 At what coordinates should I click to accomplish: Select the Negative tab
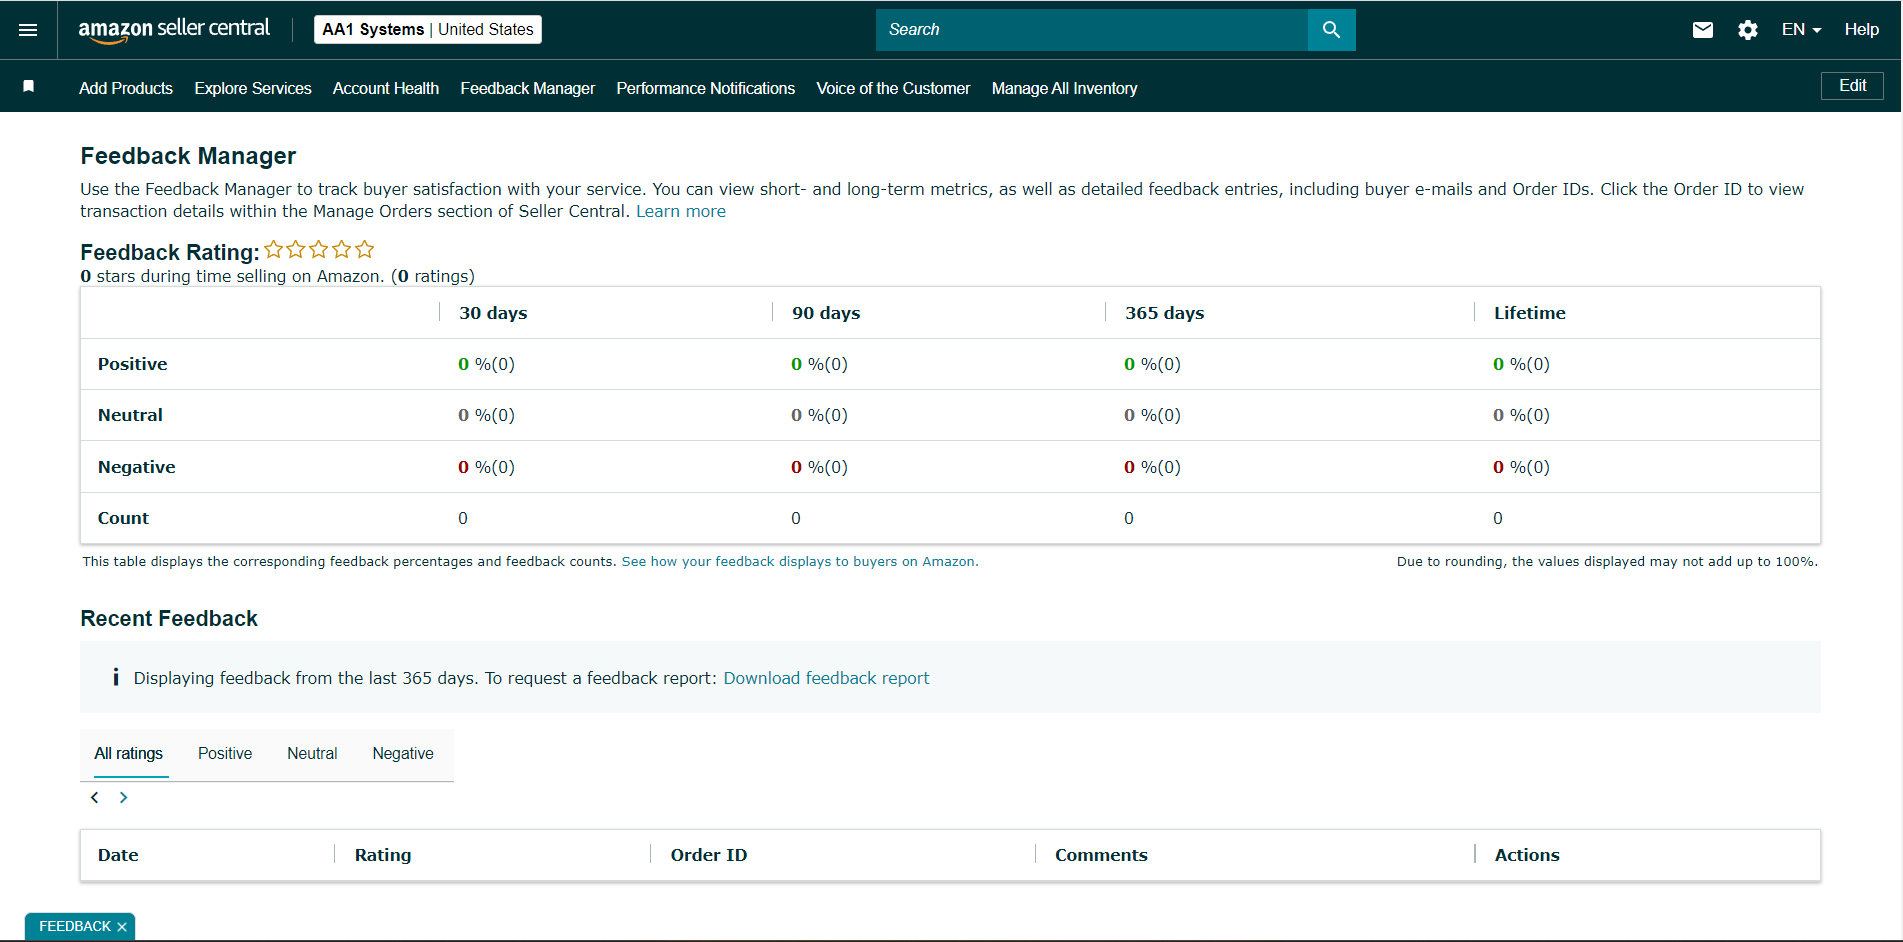[x=403, y=754]
